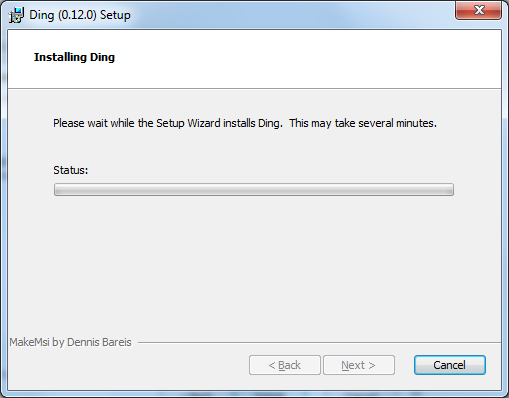Click the white header banner empty area
This screenshot has width=509, height=398.
tap(300, 58)
